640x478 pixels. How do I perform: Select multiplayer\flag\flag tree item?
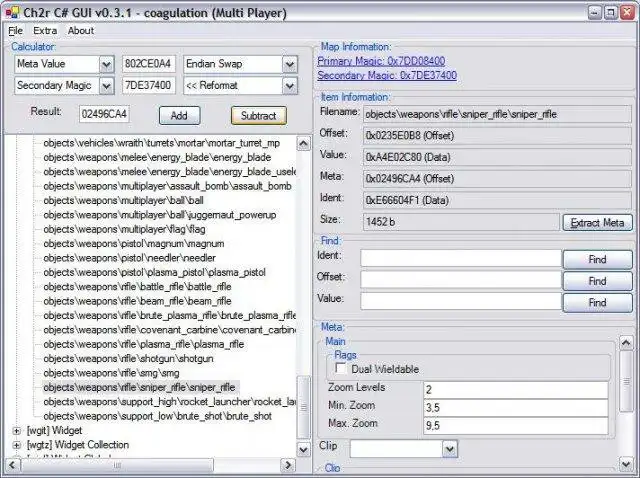coord(124,229)
